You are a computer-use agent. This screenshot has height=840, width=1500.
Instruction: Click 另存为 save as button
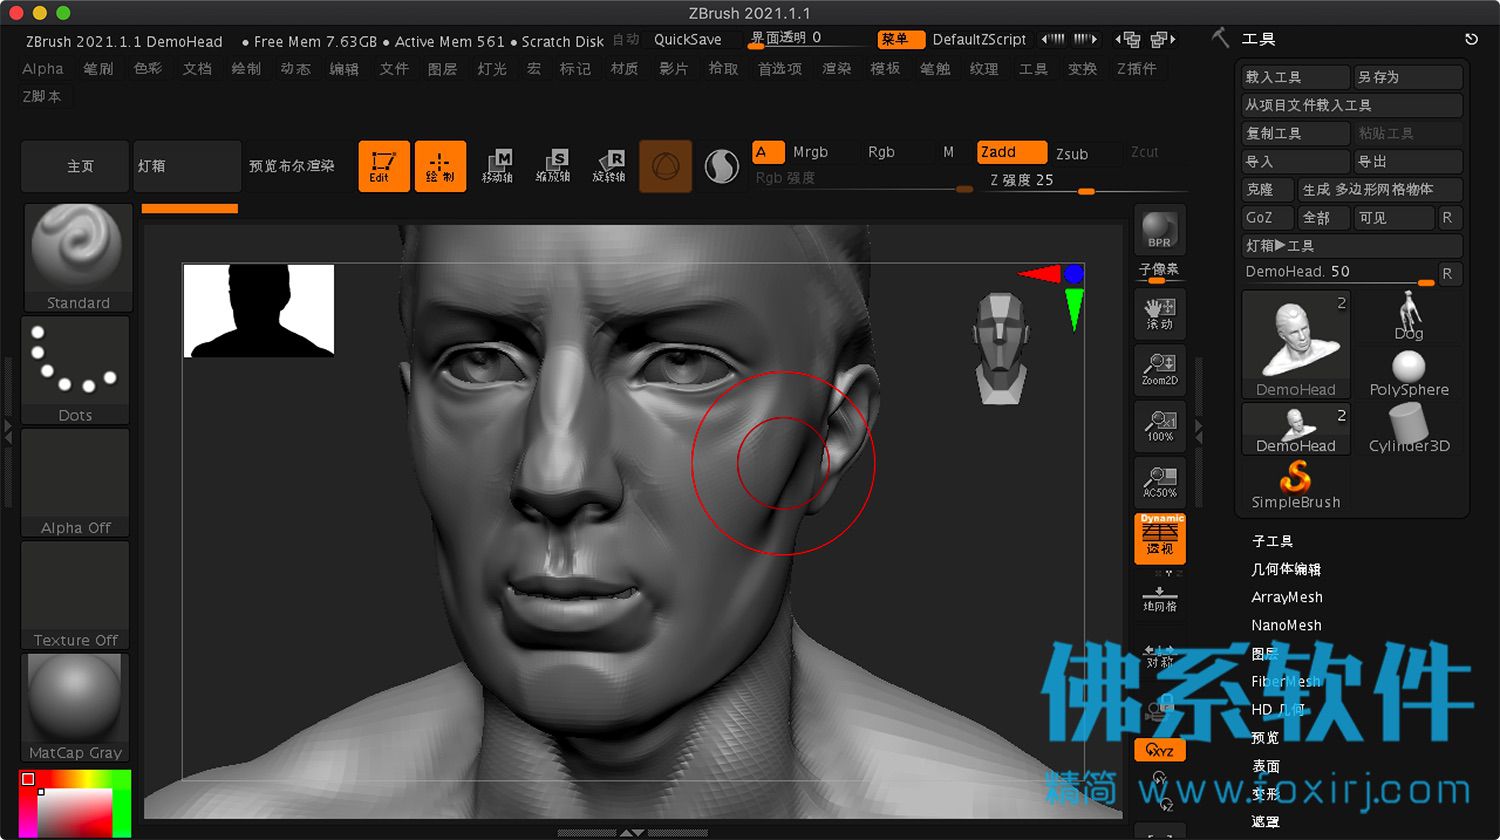pos(1409,77)
